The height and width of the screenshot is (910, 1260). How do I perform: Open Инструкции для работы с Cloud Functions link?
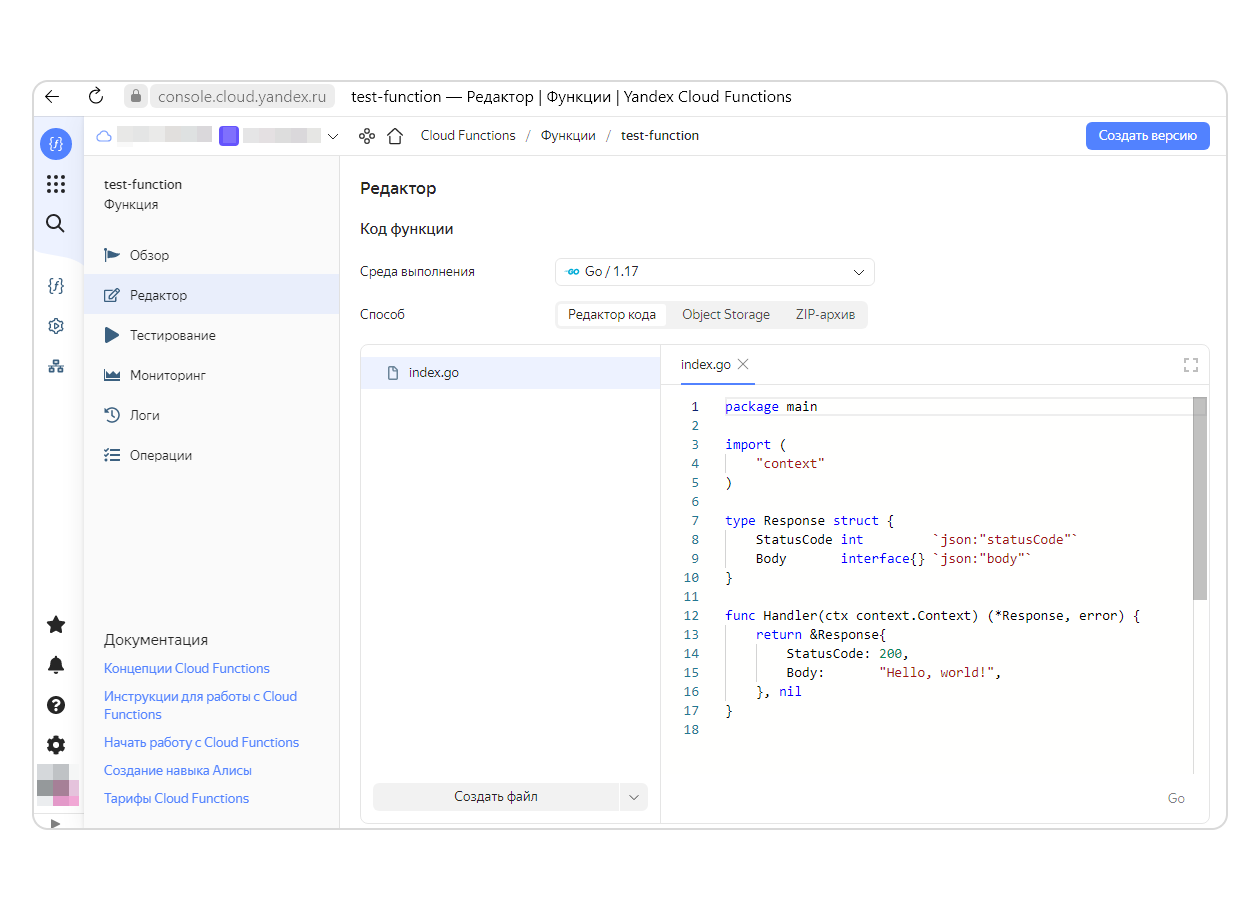[x=200, y=705]
